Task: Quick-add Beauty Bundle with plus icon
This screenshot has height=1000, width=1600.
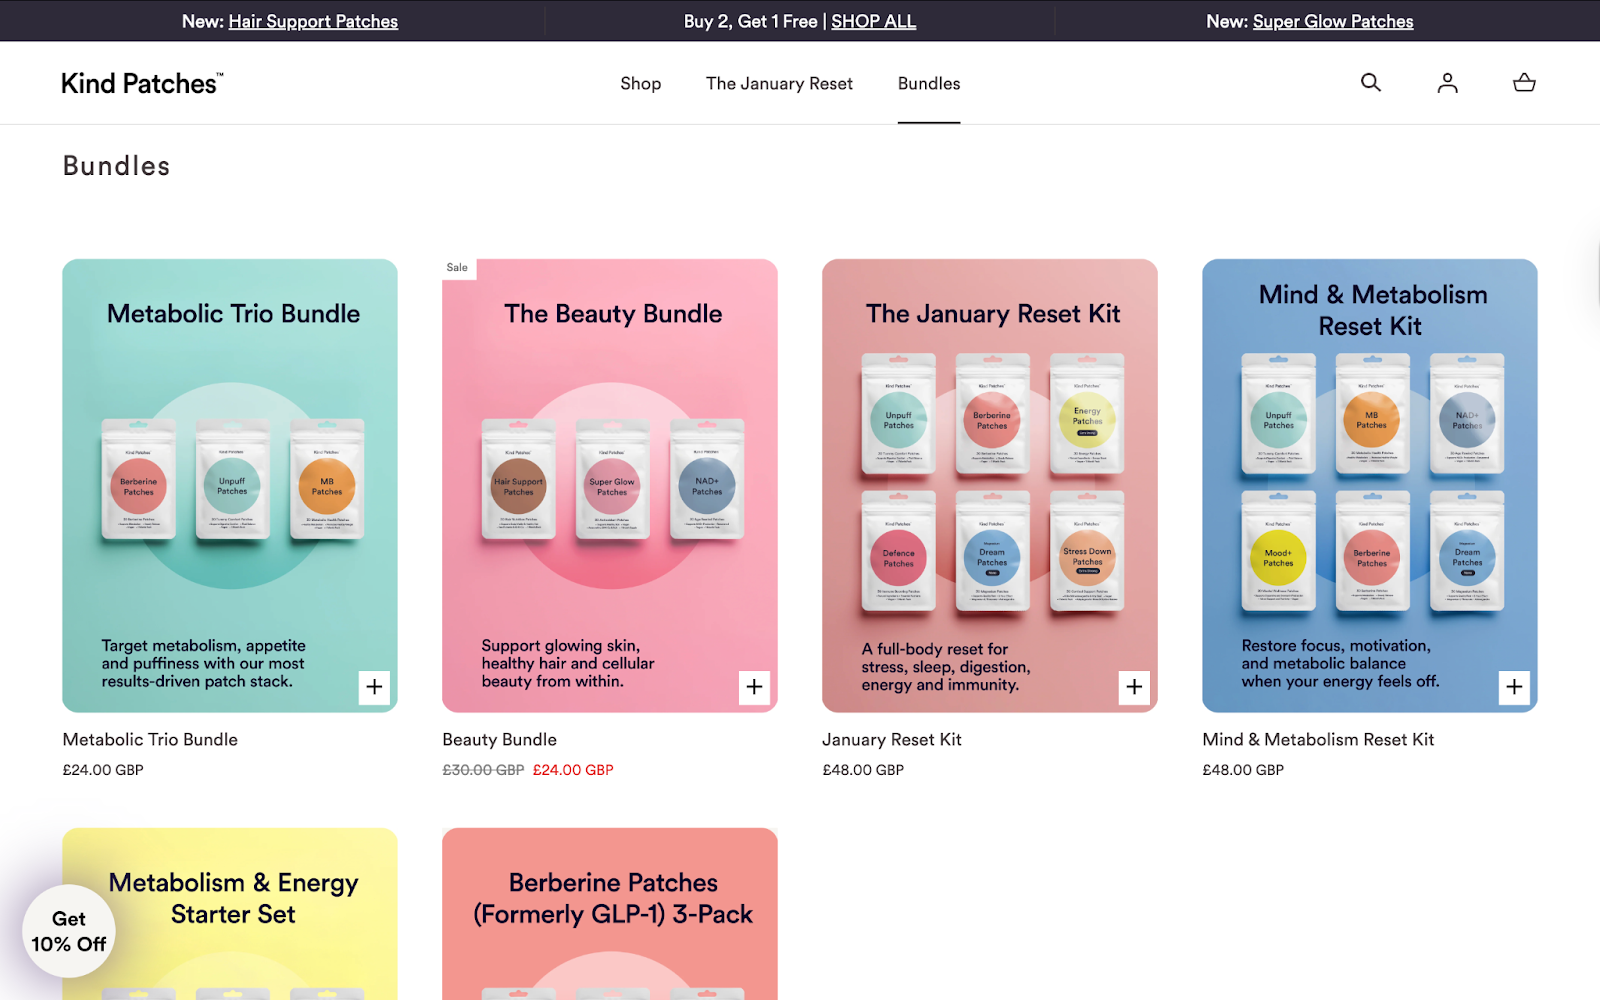Action: click(x=754, y=687)
